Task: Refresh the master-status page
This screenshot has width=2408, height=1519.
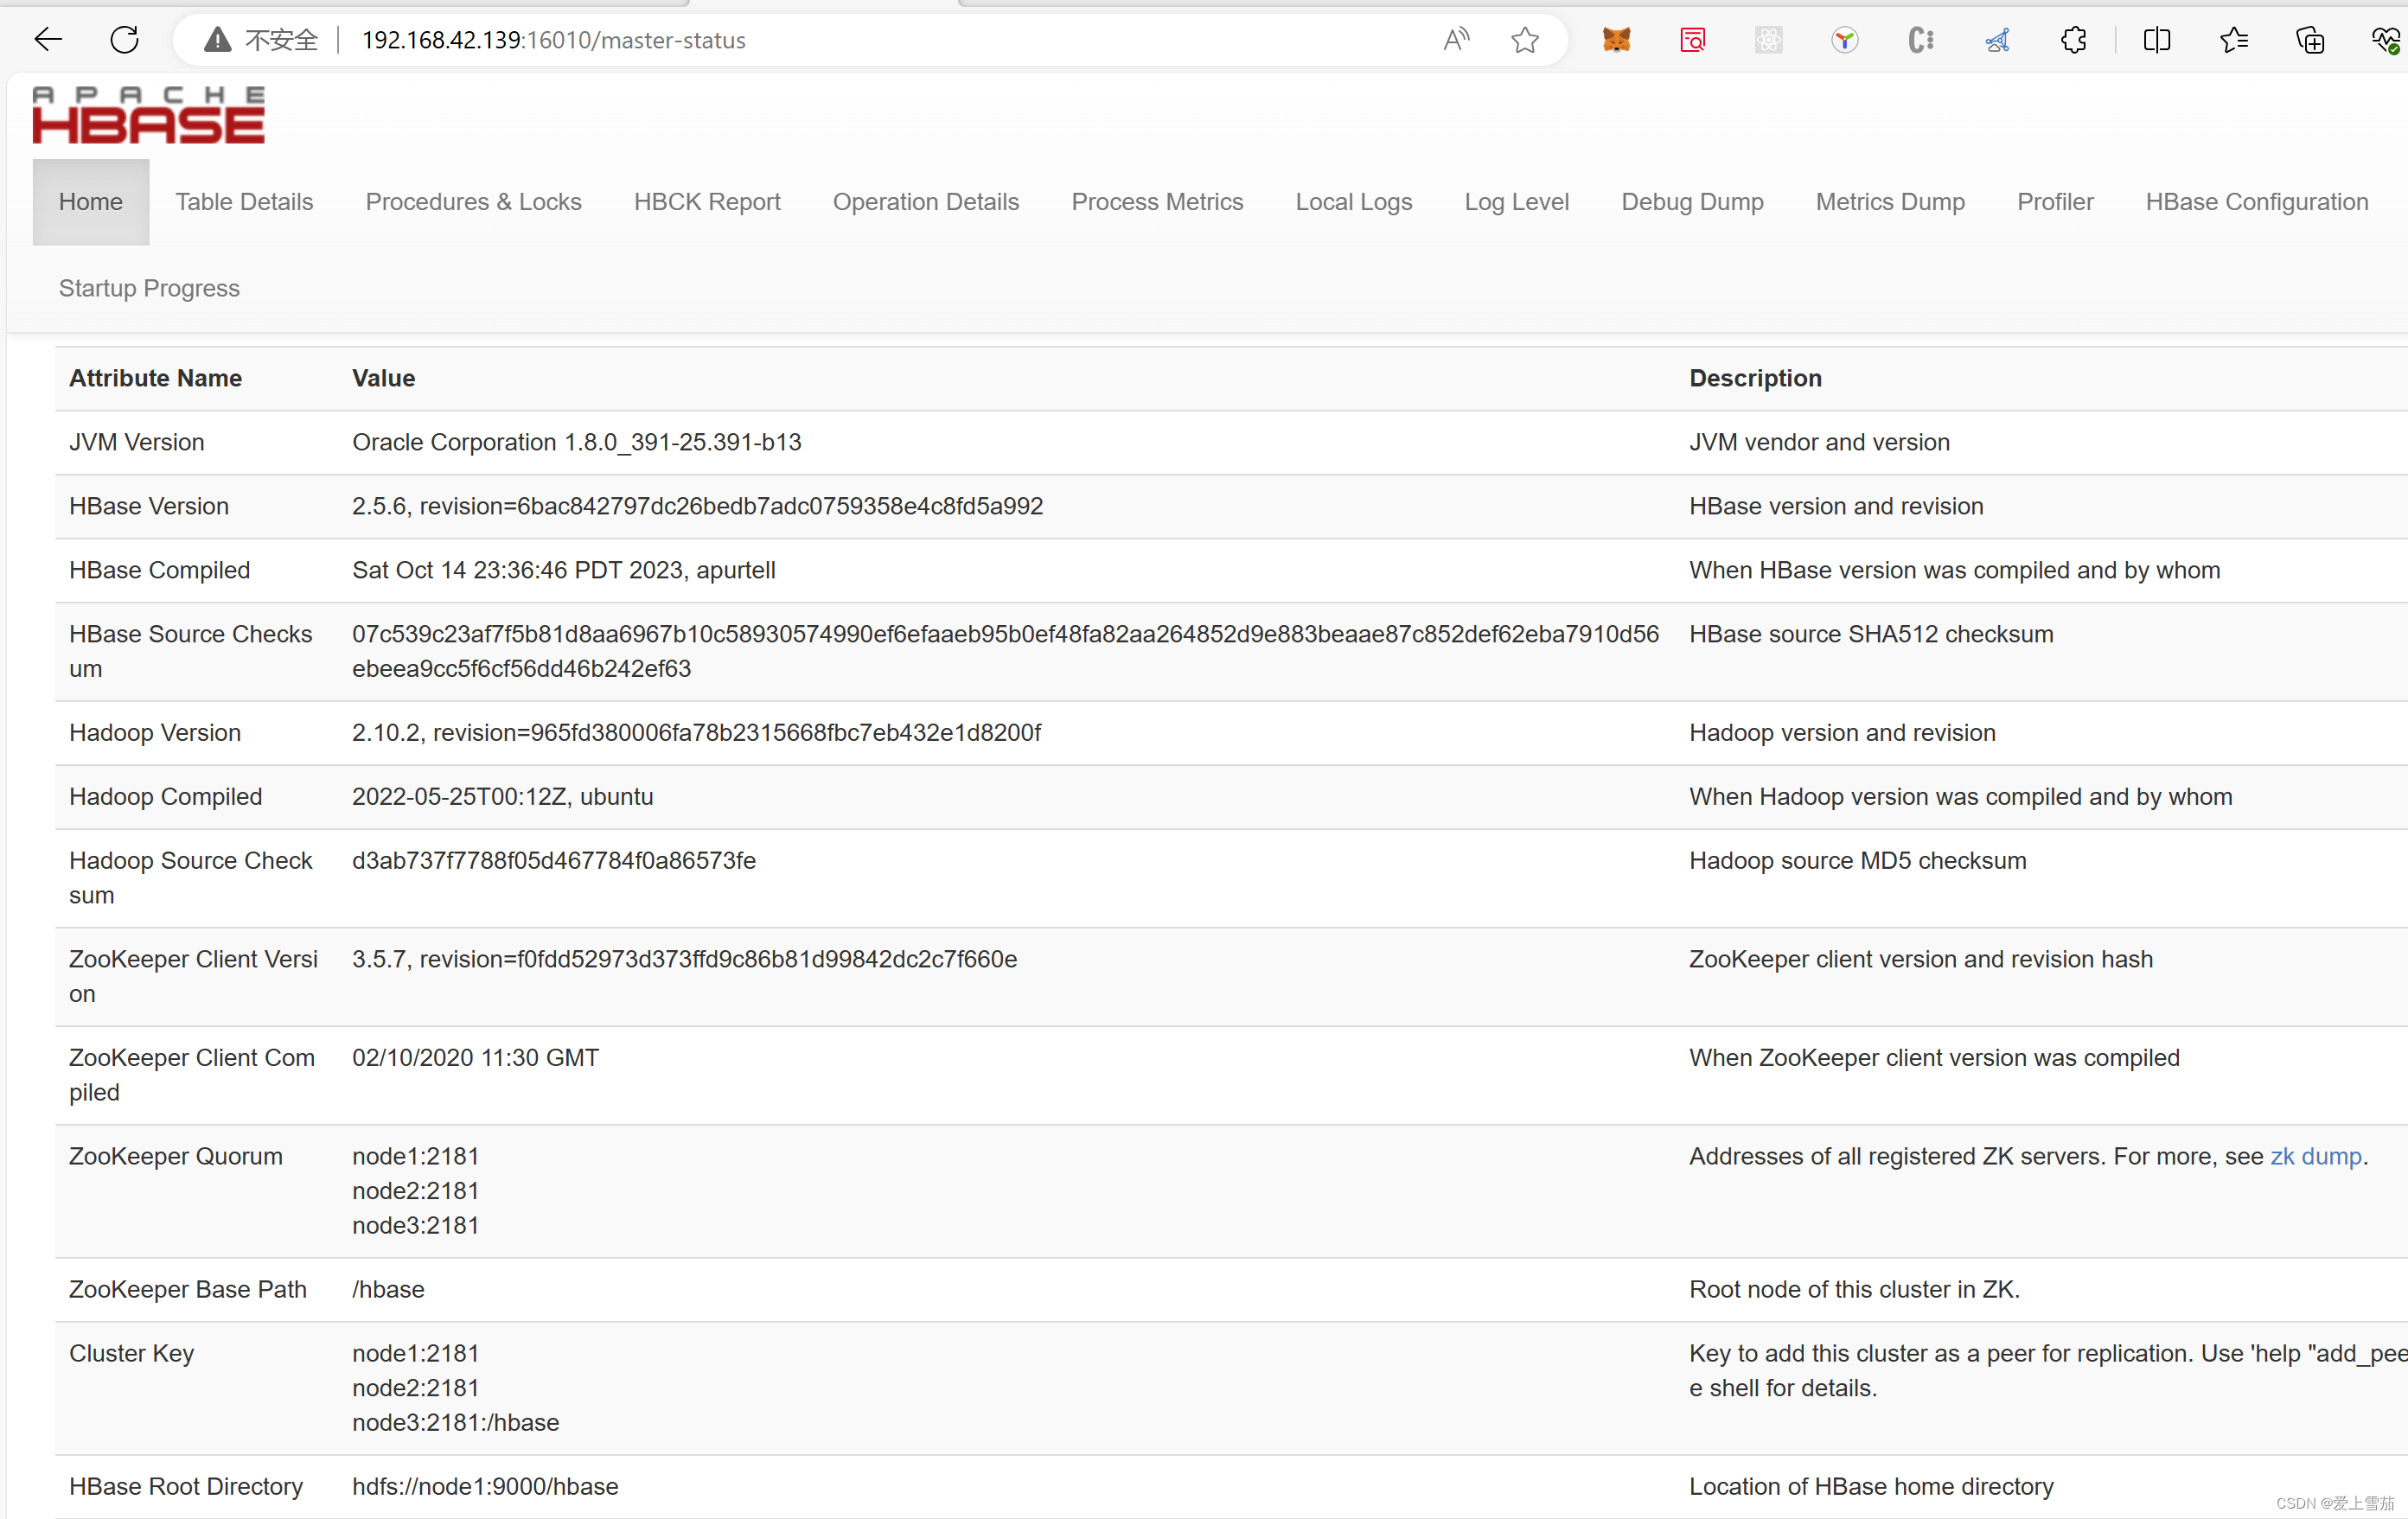Action: point(124,40)
